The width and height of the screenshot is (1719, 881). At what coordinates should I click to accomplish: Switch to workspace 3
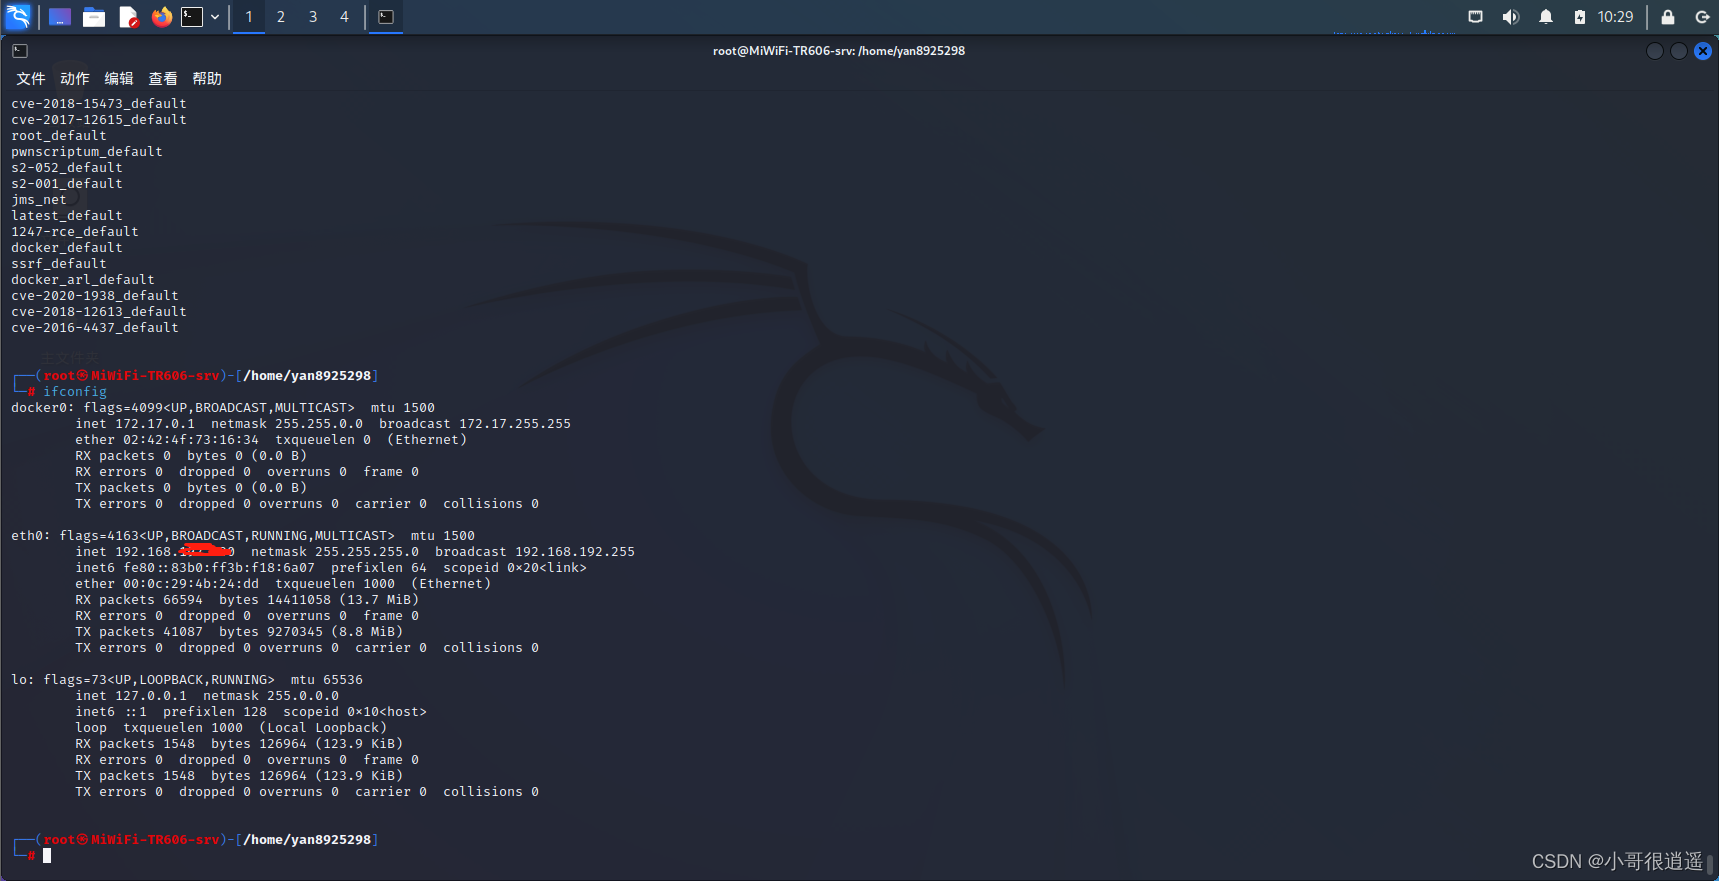313,17
